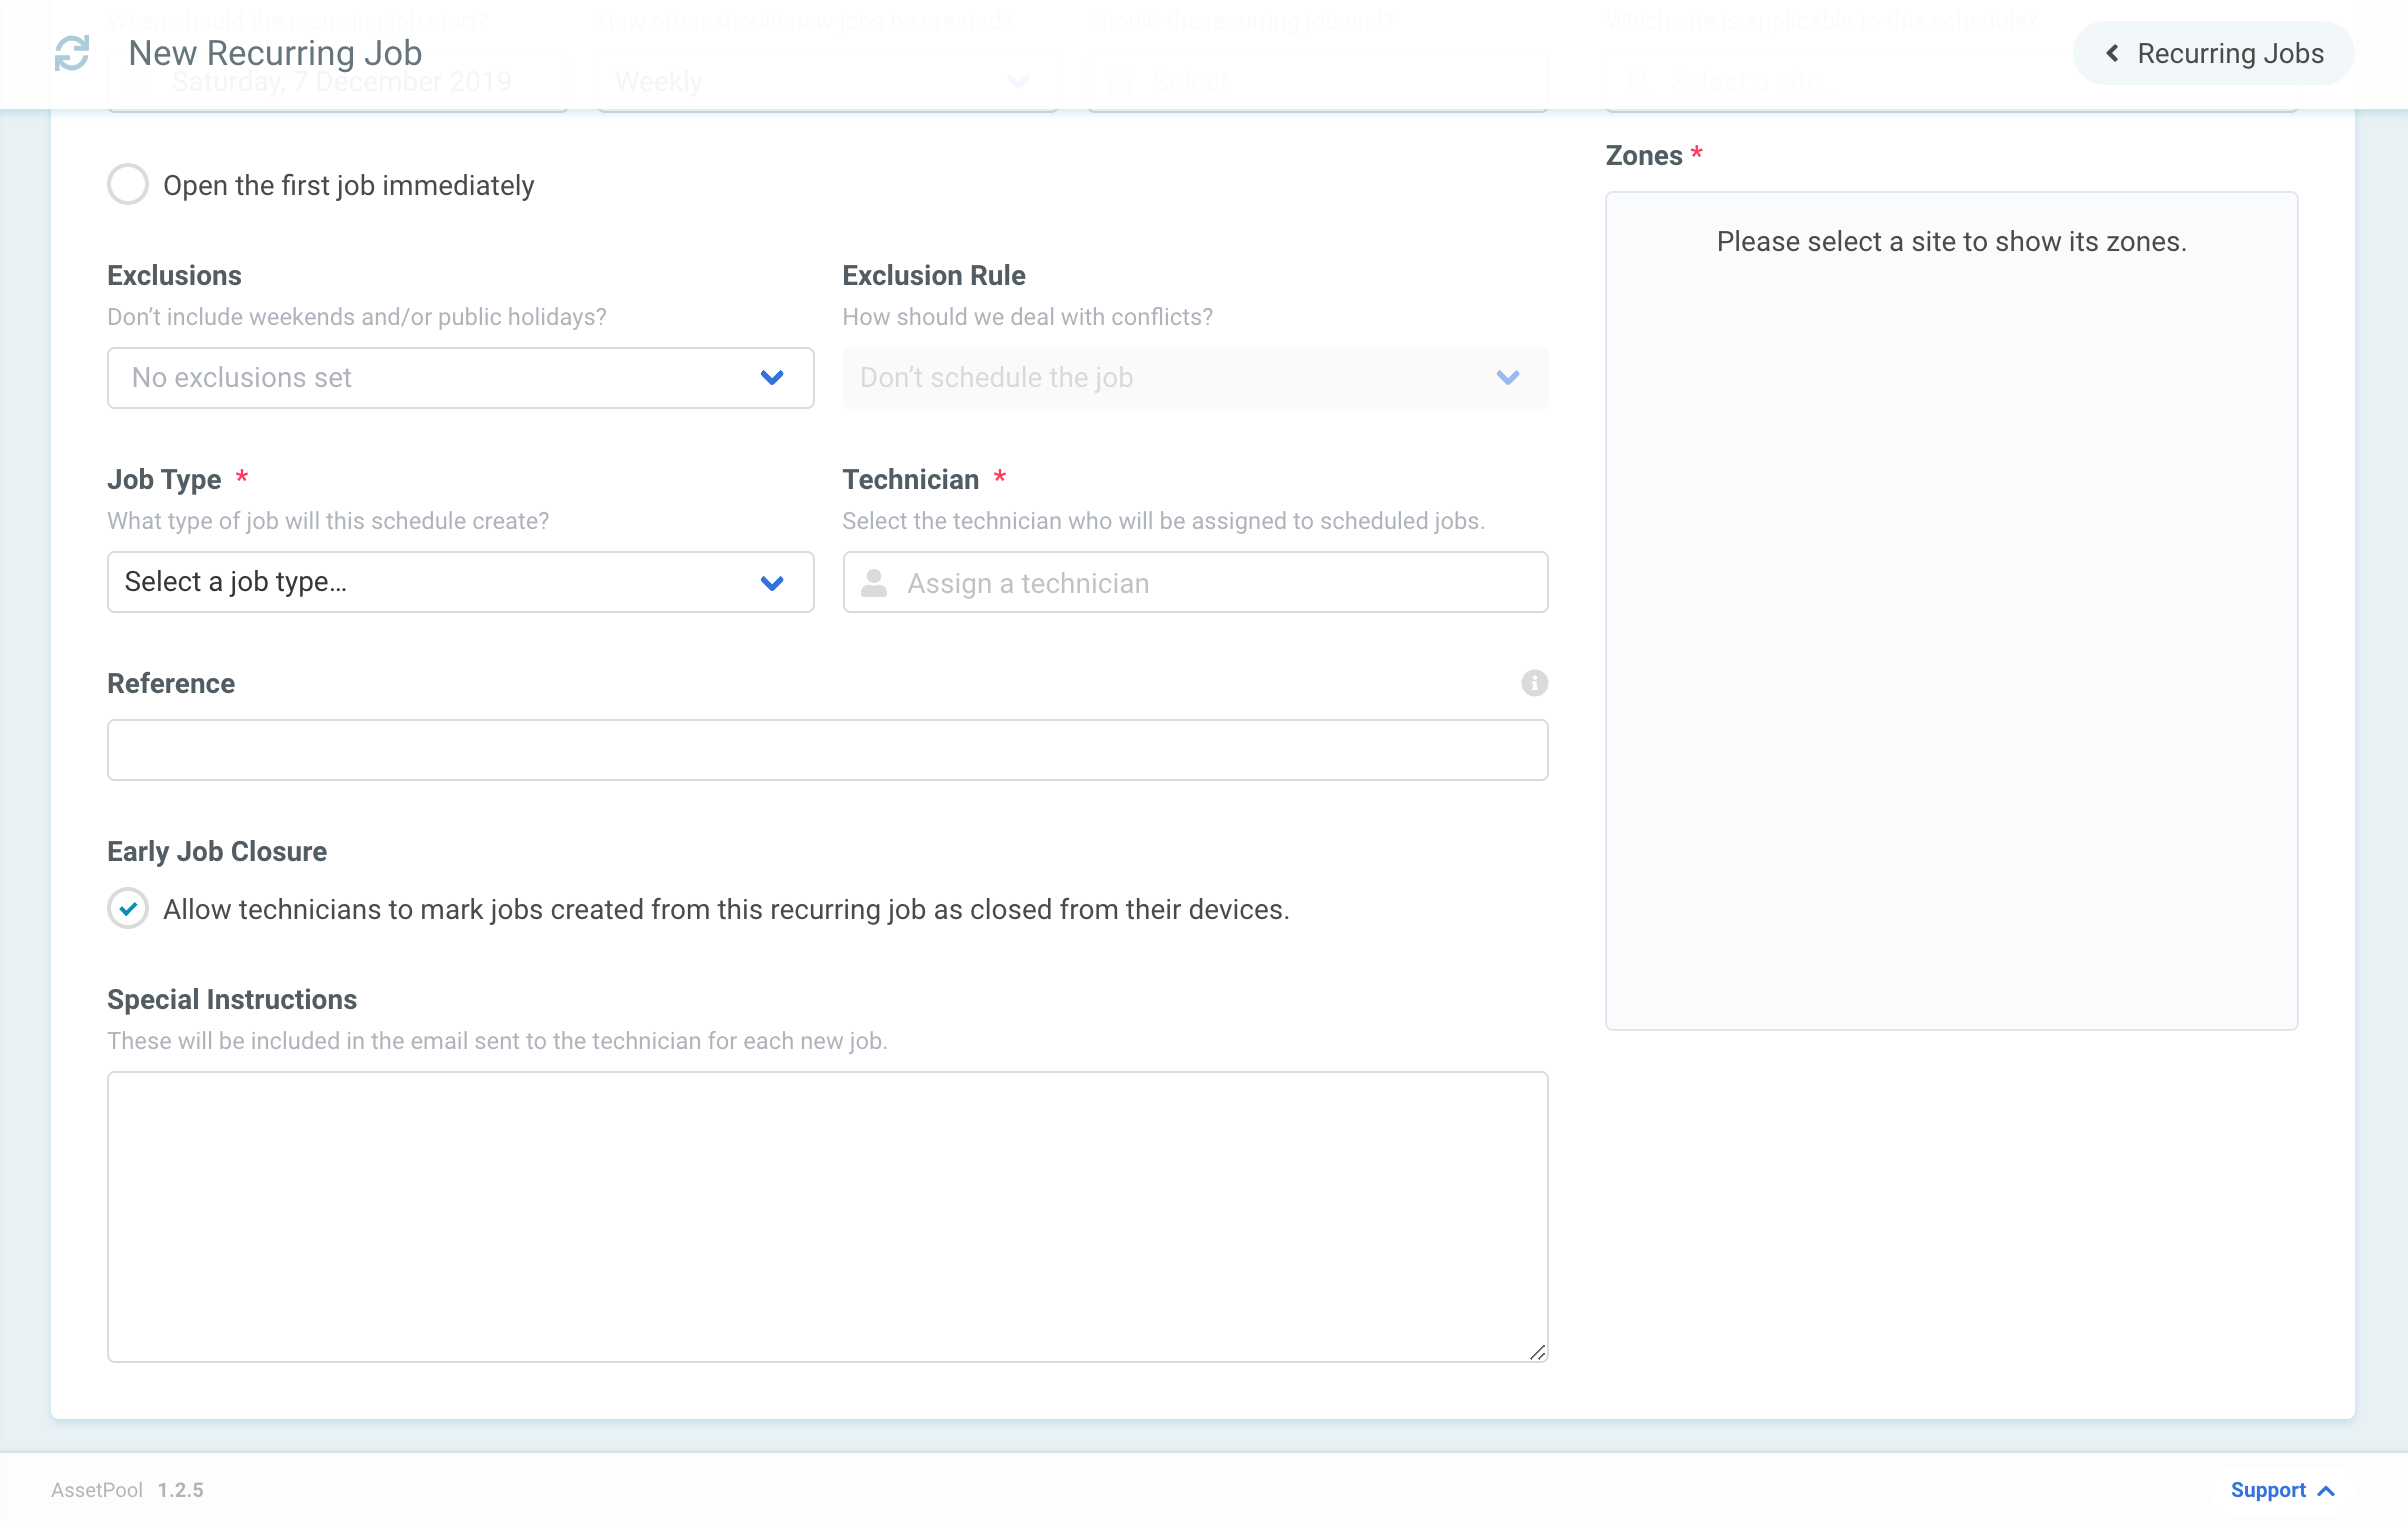Screen dimensions: 2408x1527
Task: Click the Technician label
Action: 910,479
